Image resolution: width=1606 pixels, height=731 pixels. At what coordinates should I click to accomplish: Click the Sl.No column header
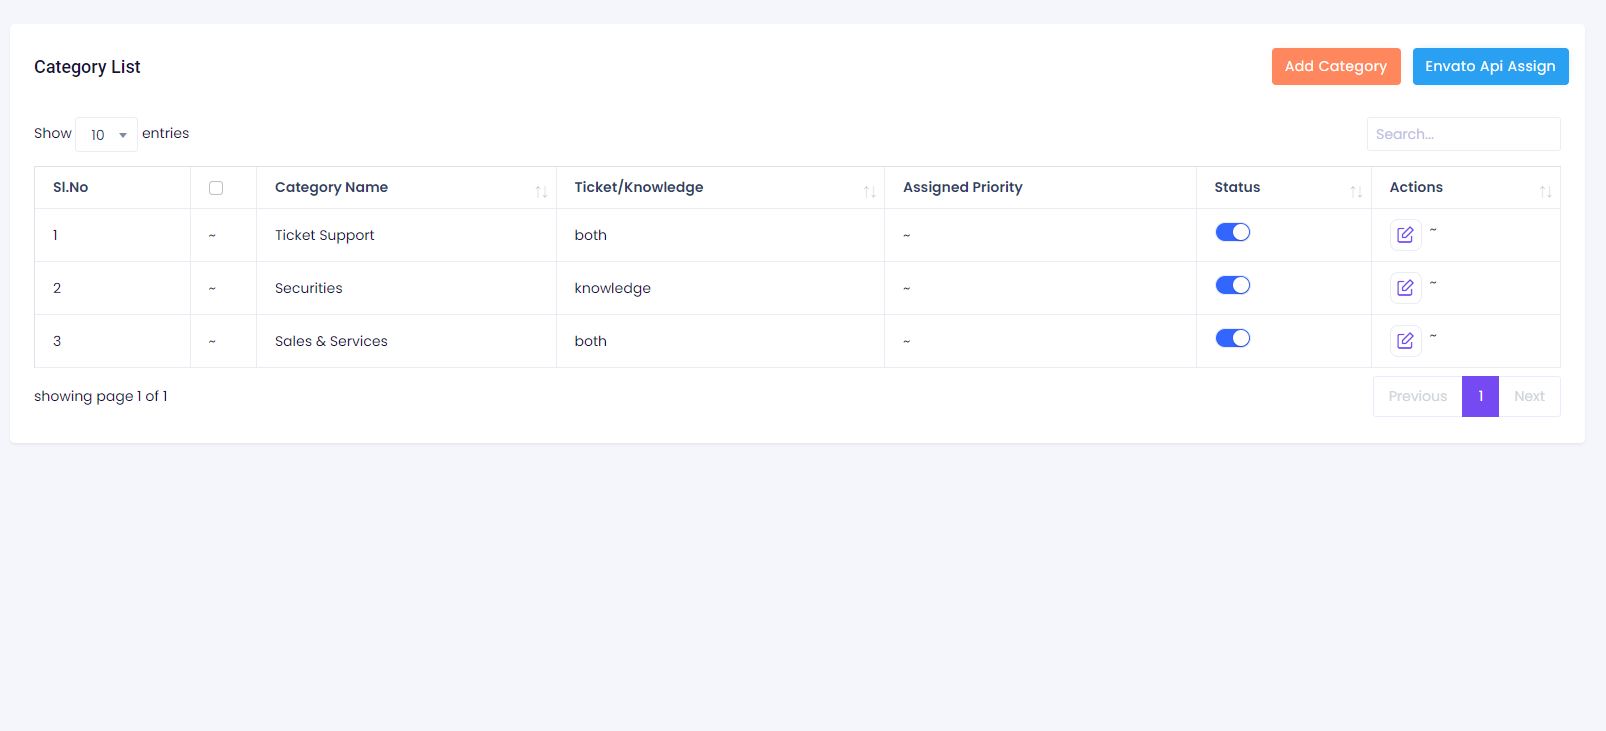71,188
